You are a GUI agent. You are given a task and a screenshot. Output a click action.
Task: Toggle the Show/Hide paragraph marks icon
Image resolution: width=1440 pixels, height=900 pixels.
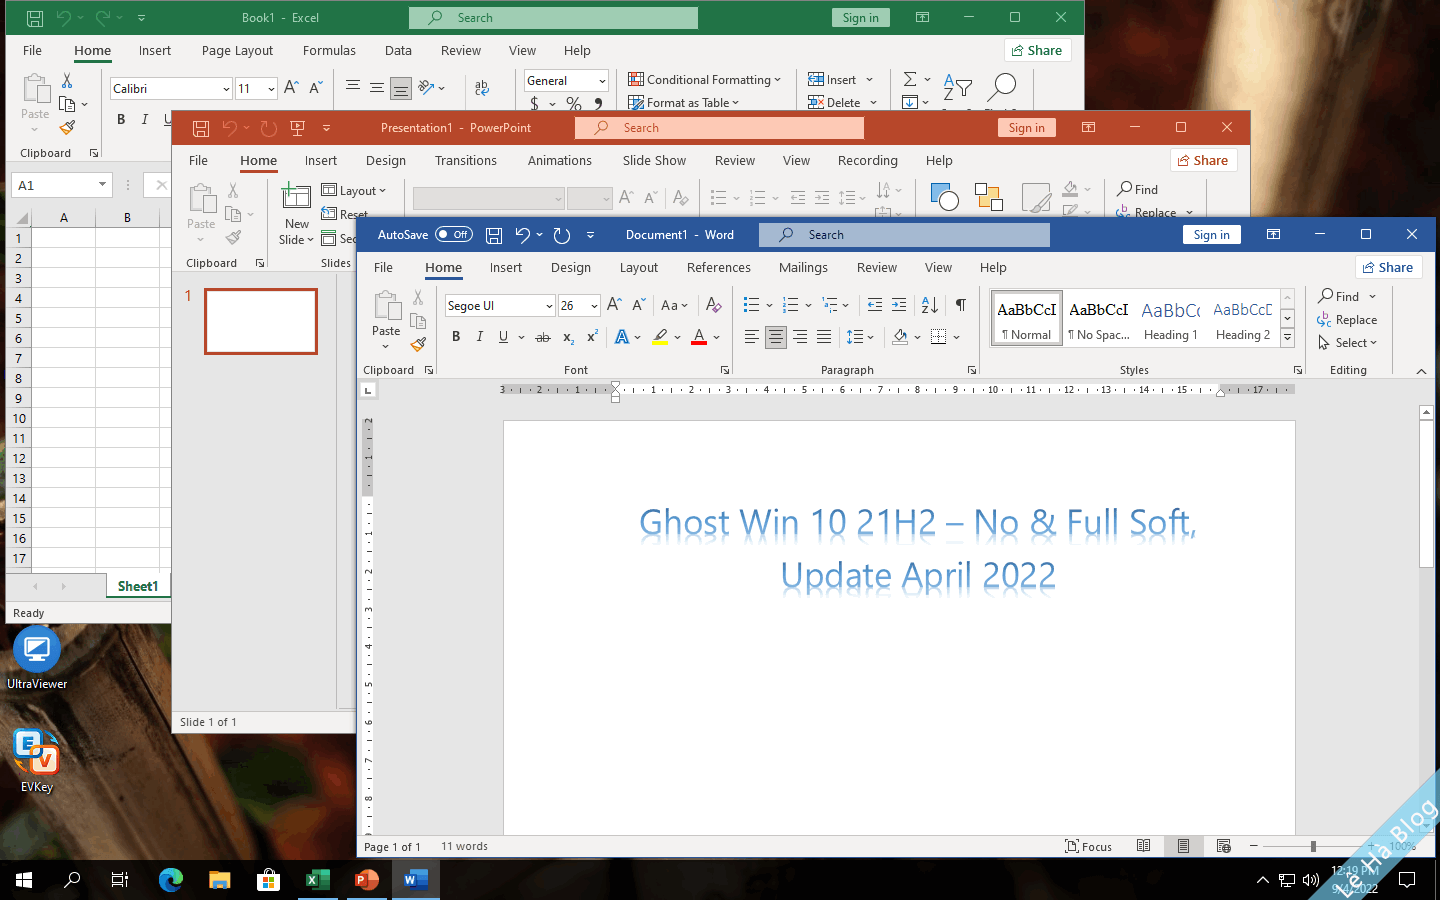click(961, 305)
